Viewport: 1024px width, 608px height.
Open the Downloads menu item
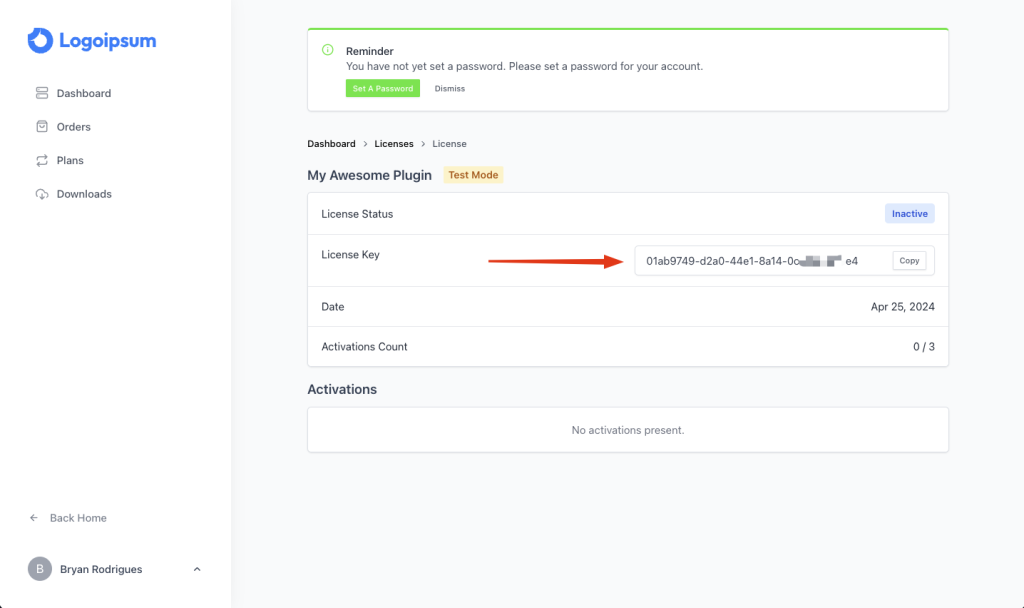(x=84, y=194)
